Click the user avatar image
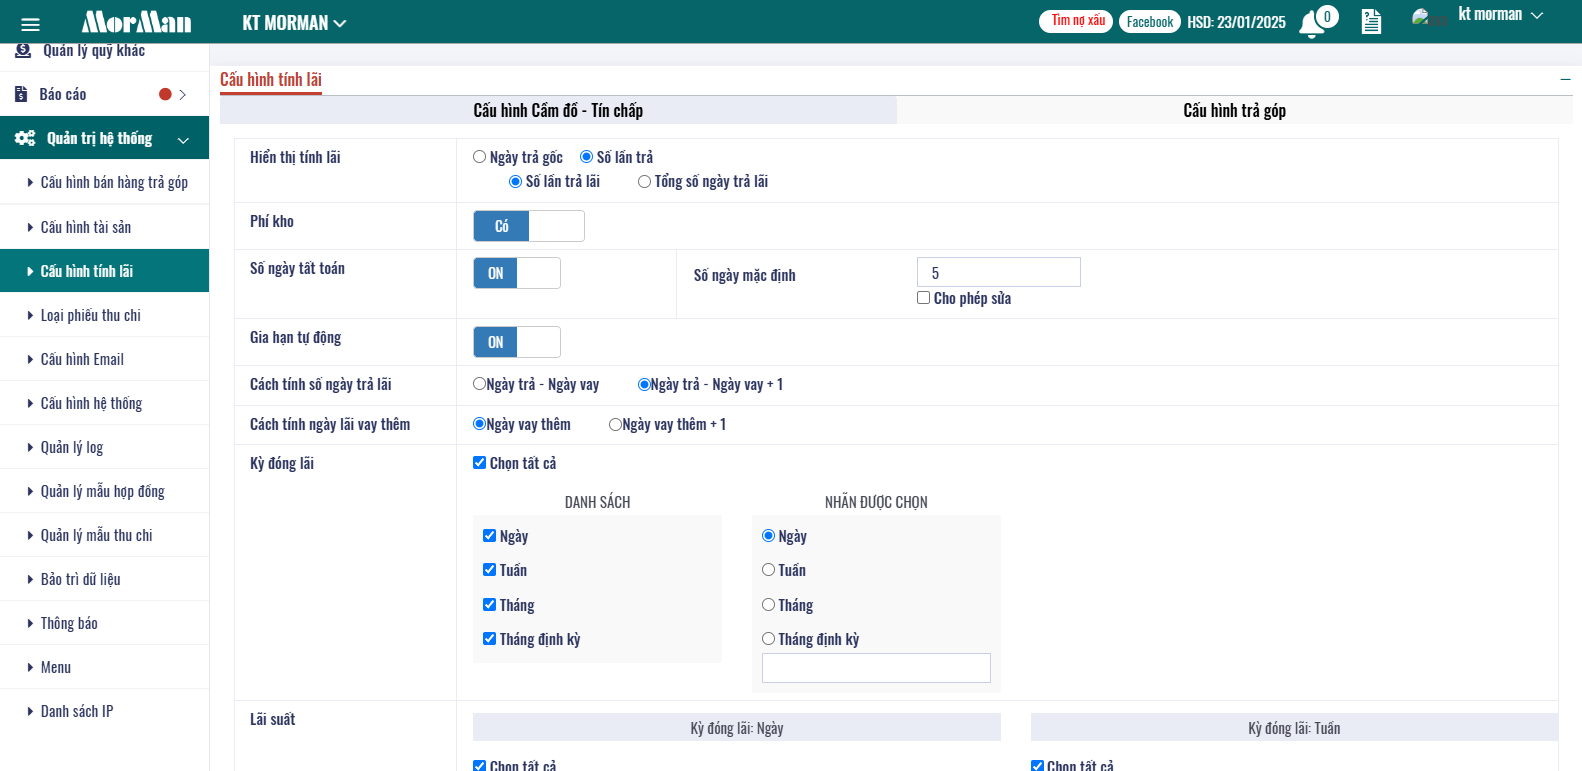The image size is (1582, 771). [1429, 18]
